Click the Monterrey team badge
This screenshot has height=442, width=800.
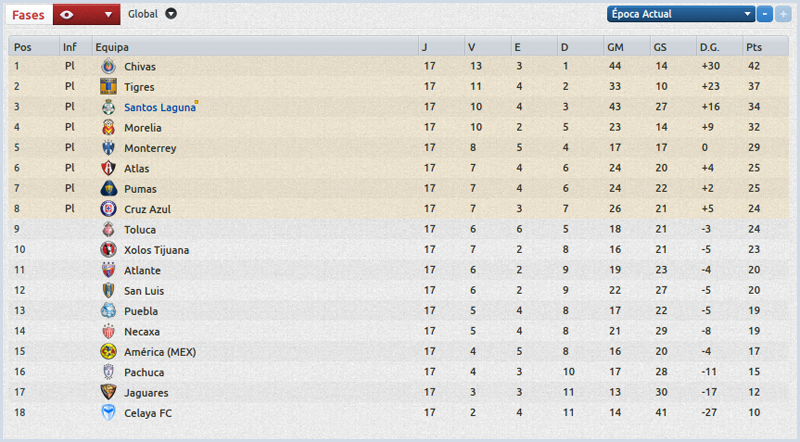pos(109,148)
